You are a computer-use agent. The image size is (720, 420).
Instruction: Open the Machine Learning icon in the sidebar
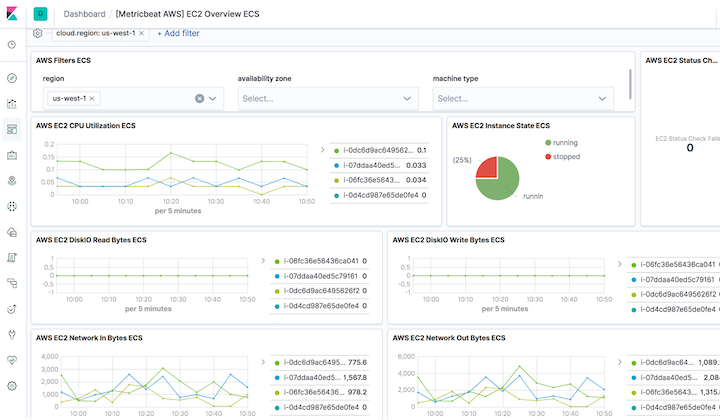[12, 207]
